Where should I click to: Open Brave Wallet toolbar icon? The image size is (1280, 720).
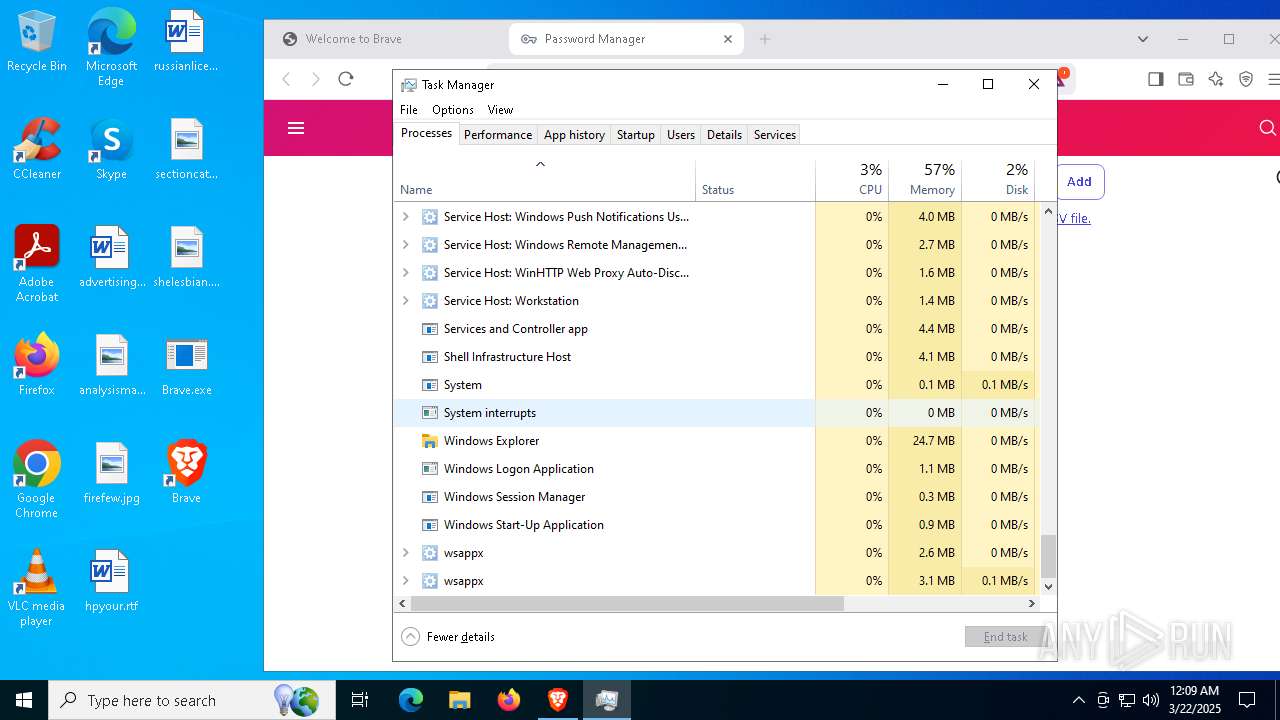click(1186, 79)
